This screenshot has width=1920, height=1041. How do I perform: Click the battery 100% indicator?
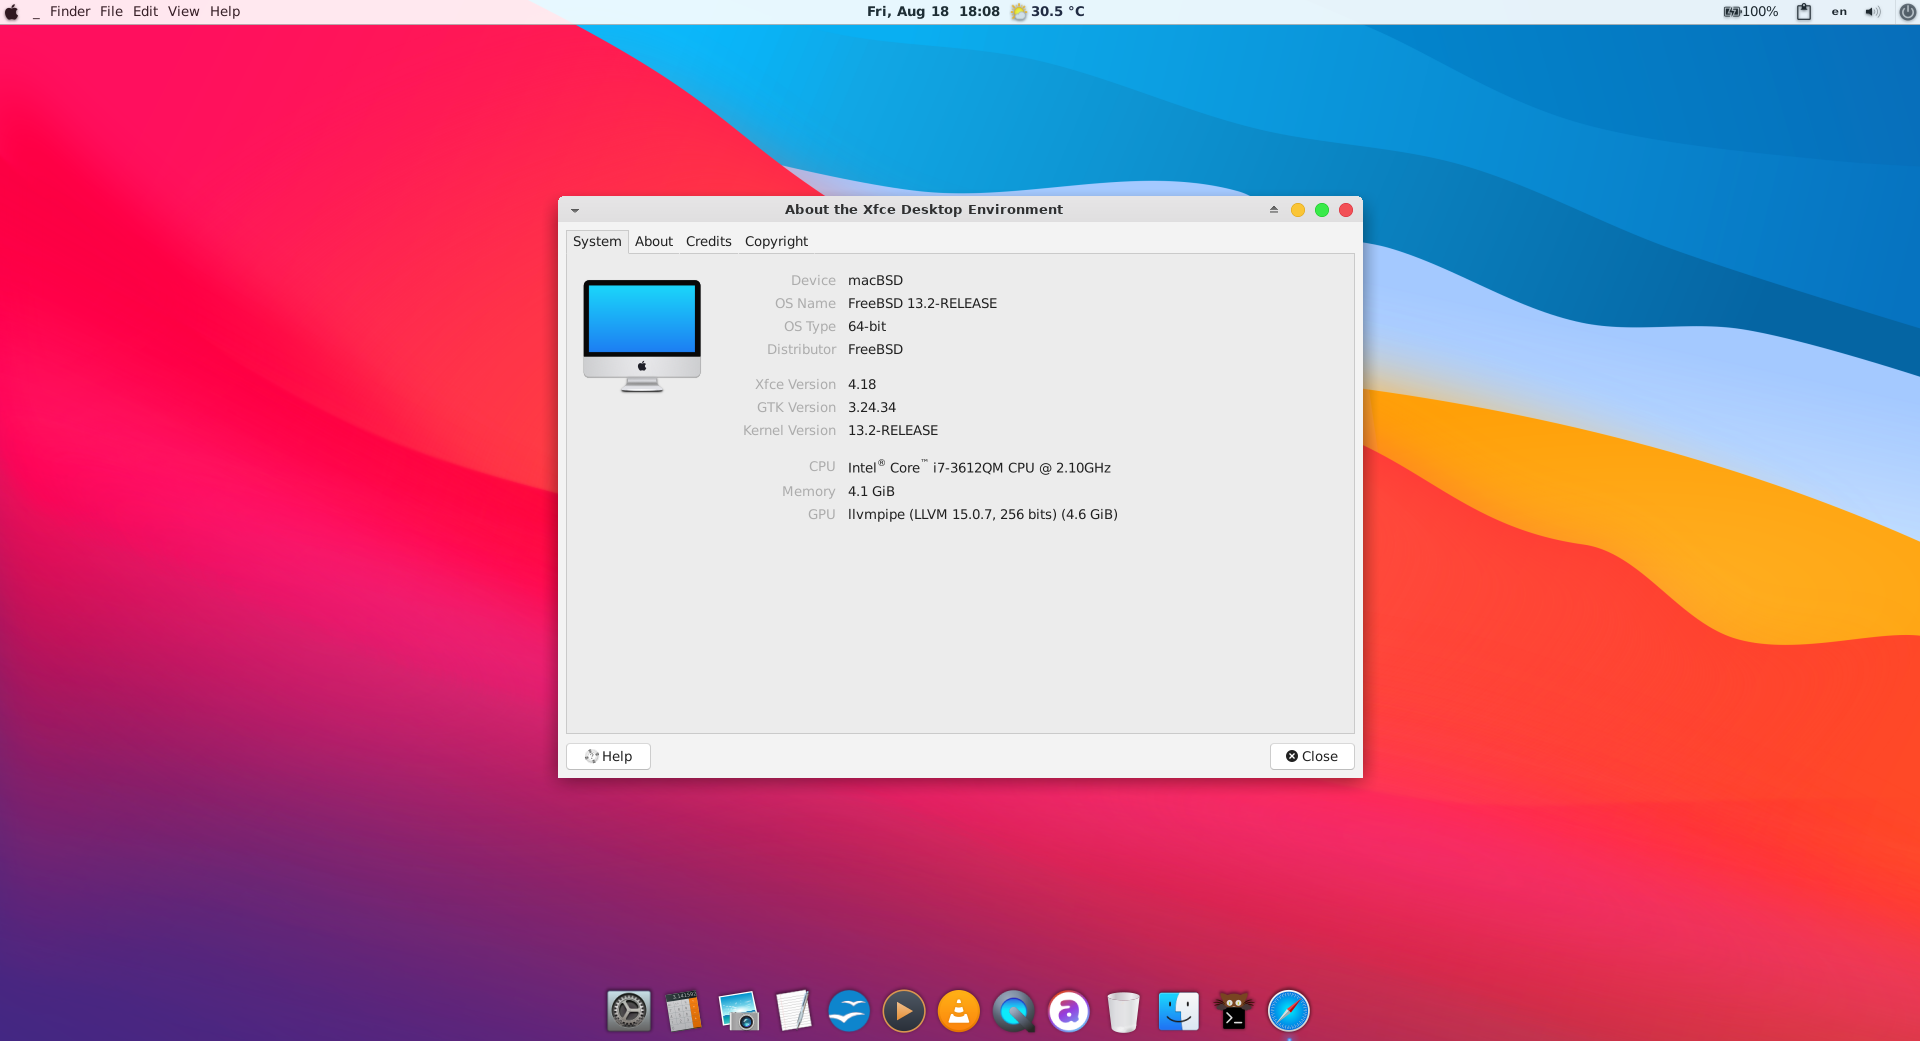[1750, 12]
